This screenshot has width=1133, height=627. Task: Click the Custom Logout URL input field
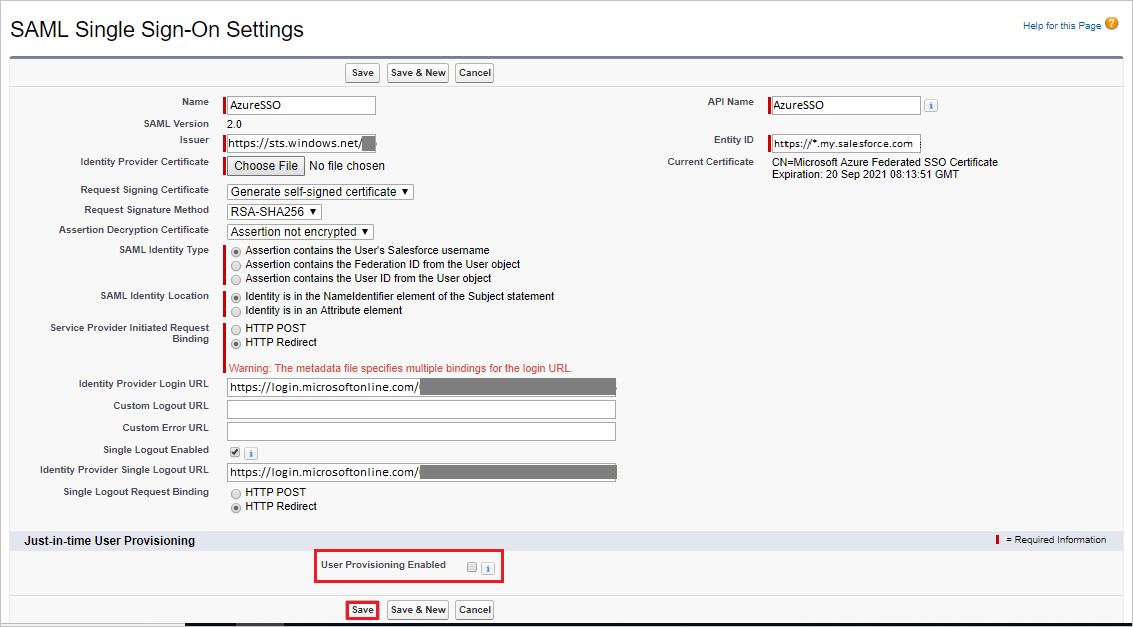click(x=420, y=409)
